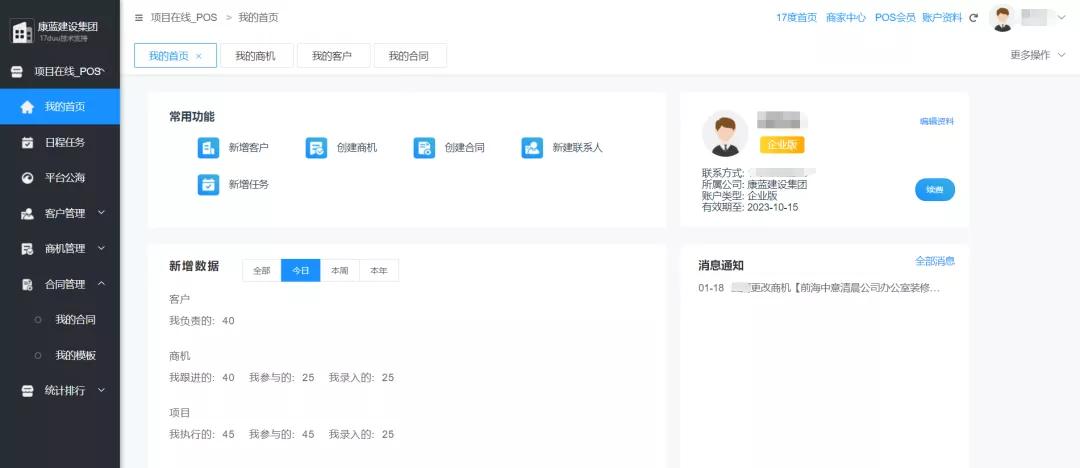Click the 新增客户 icon in 常用功能
Screen dimensions: 1080x468
(208, 147)
